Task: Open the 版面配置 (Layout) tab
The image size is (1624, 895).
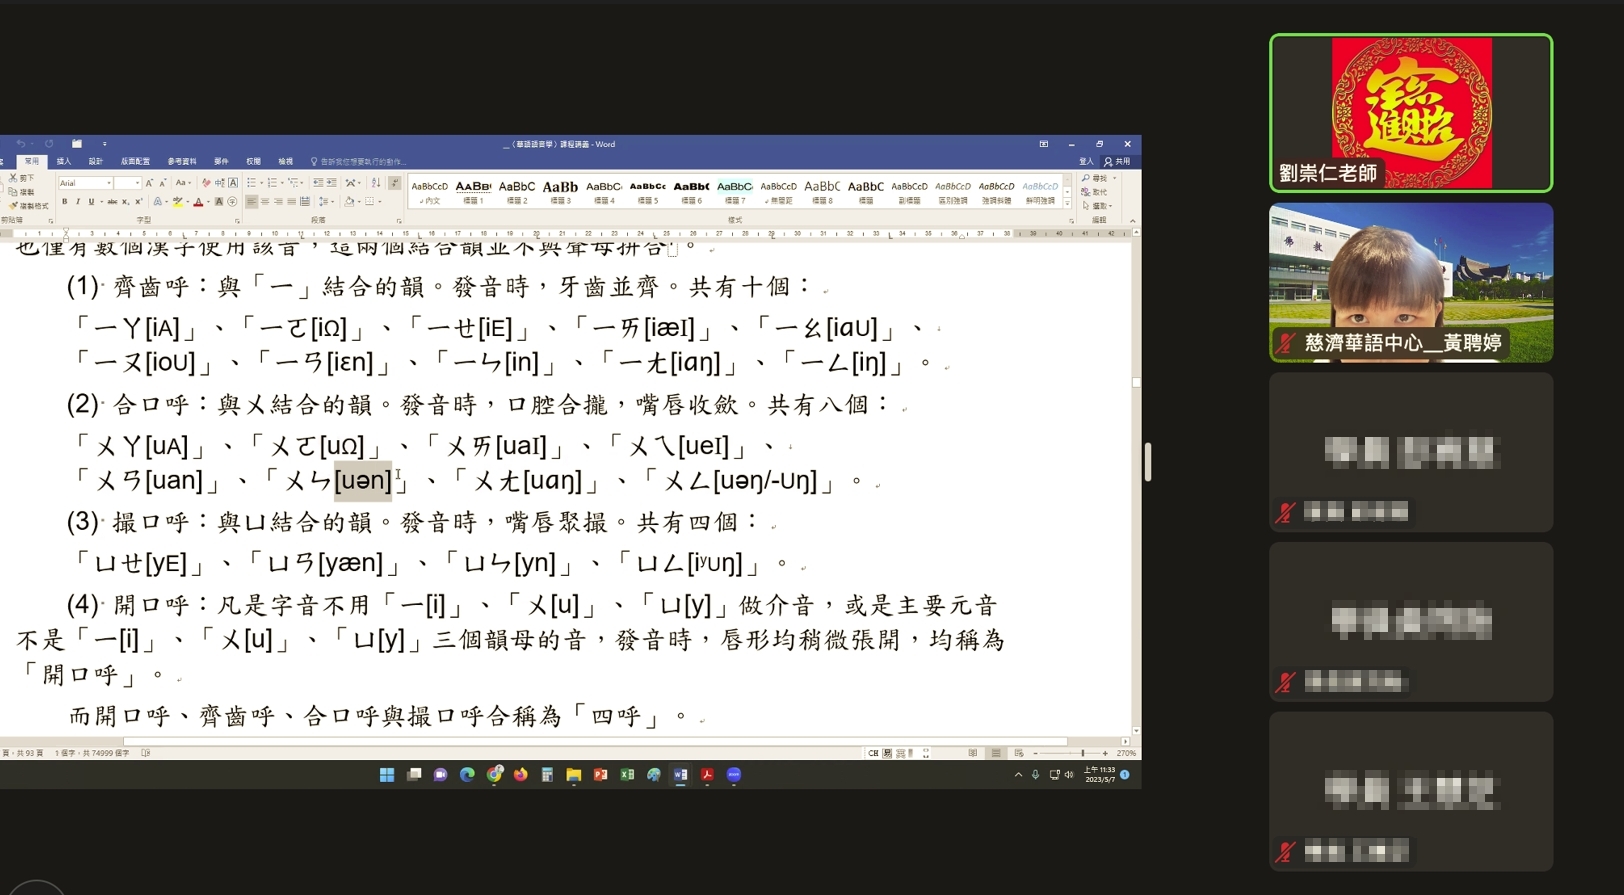Action: click(x=135, y=161)
